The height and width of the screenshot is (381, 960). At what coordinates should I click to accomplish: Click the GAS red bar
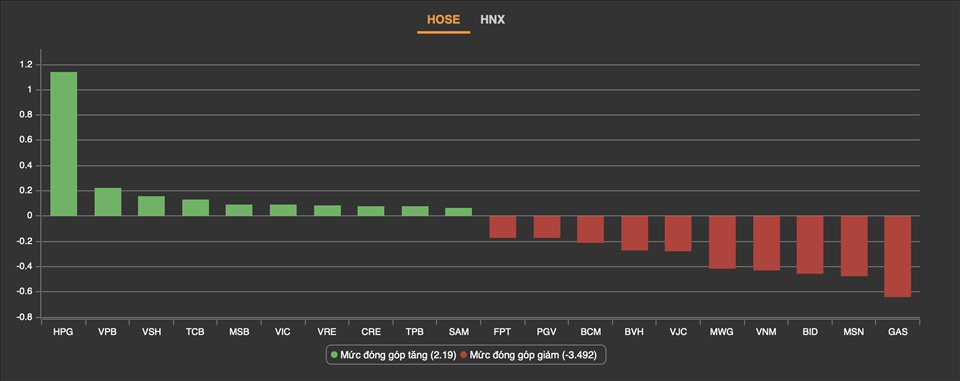click(x=898, y=256)
